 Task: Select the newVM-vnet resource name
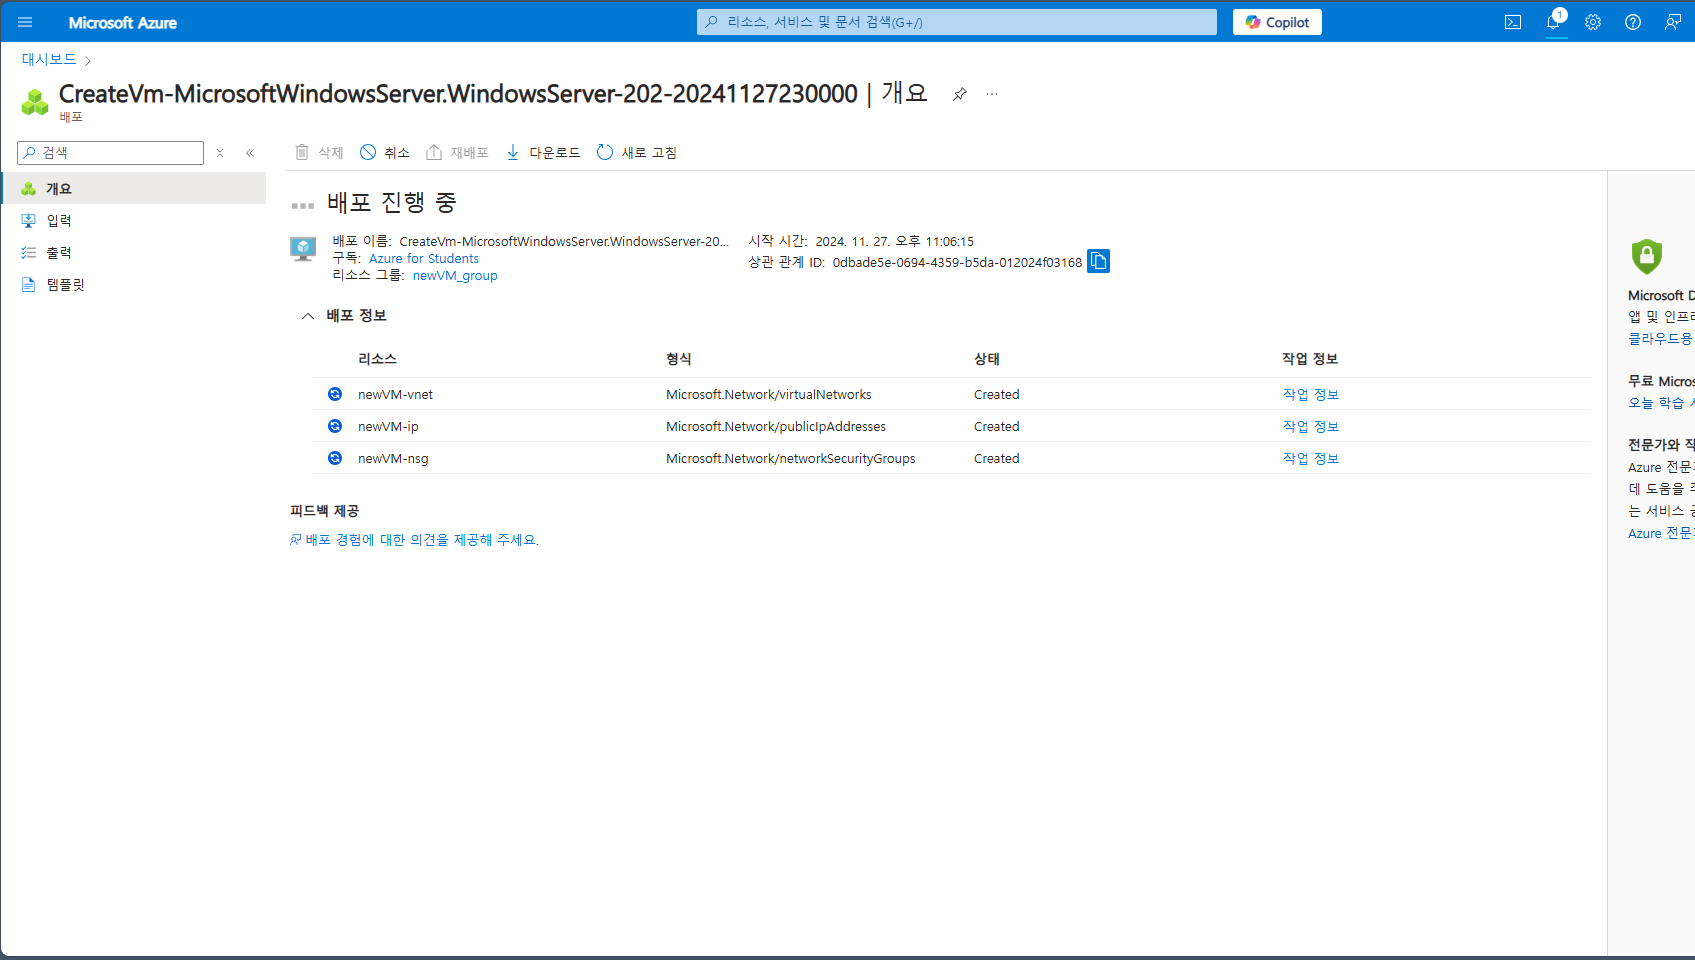[395, 394]
